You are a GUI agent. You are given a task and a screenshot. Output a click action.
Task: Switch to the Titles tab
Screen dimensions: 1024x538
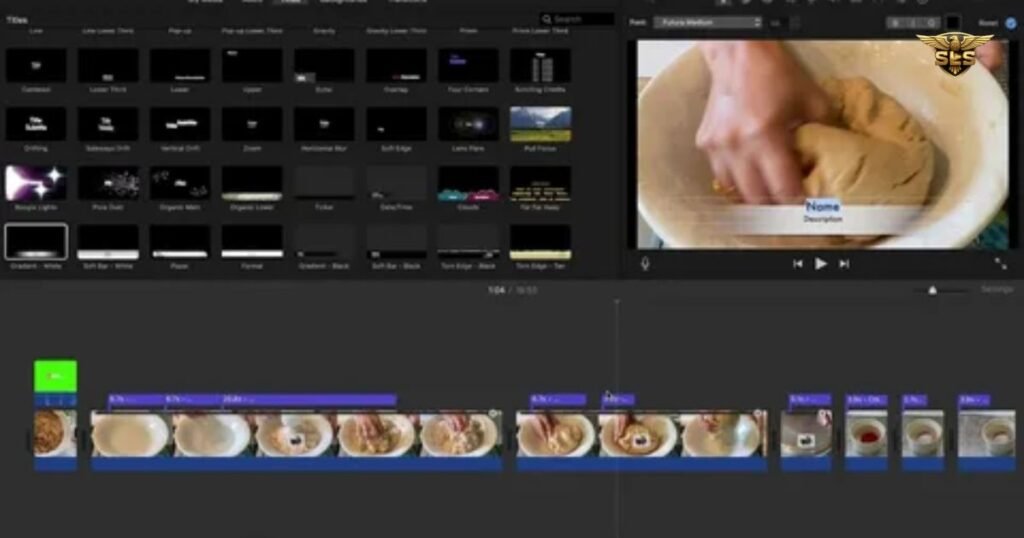pyautogui.click(x=291, y=2)
